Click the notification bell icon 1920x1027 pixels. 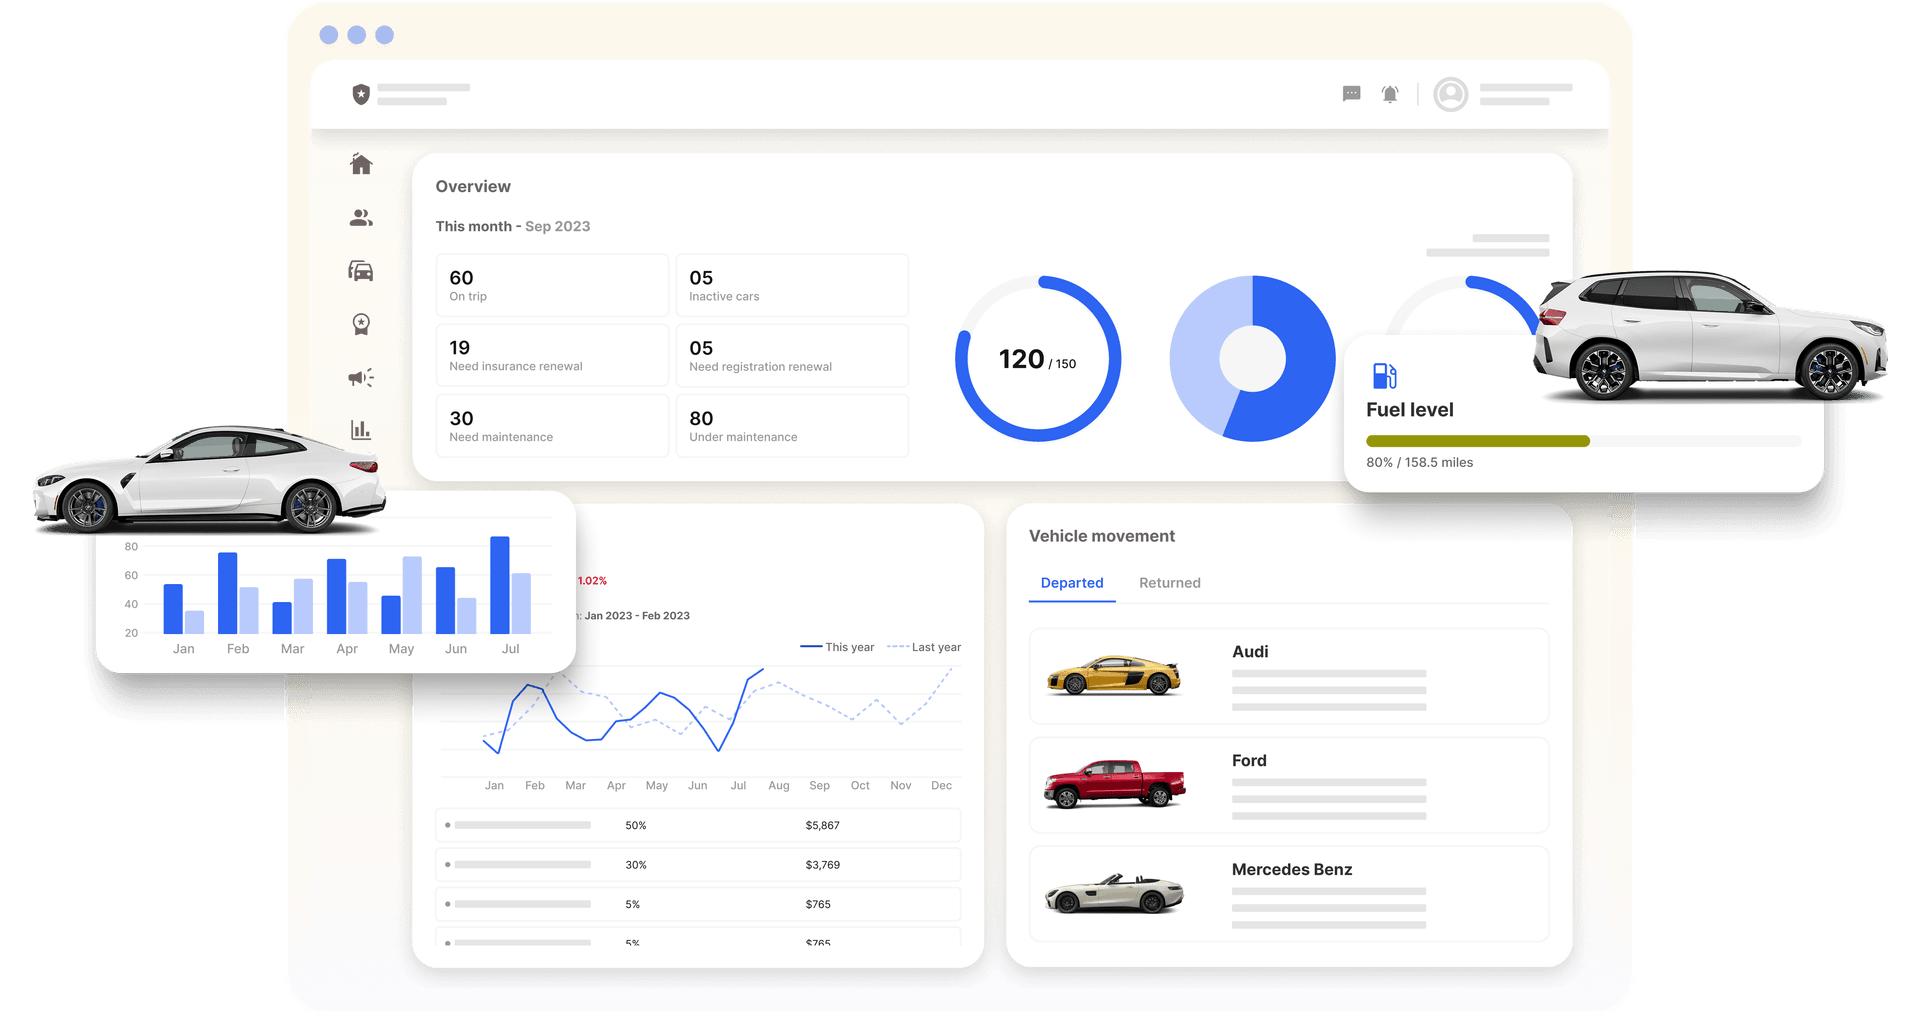pyautogui.click(x=1390, y=94)
